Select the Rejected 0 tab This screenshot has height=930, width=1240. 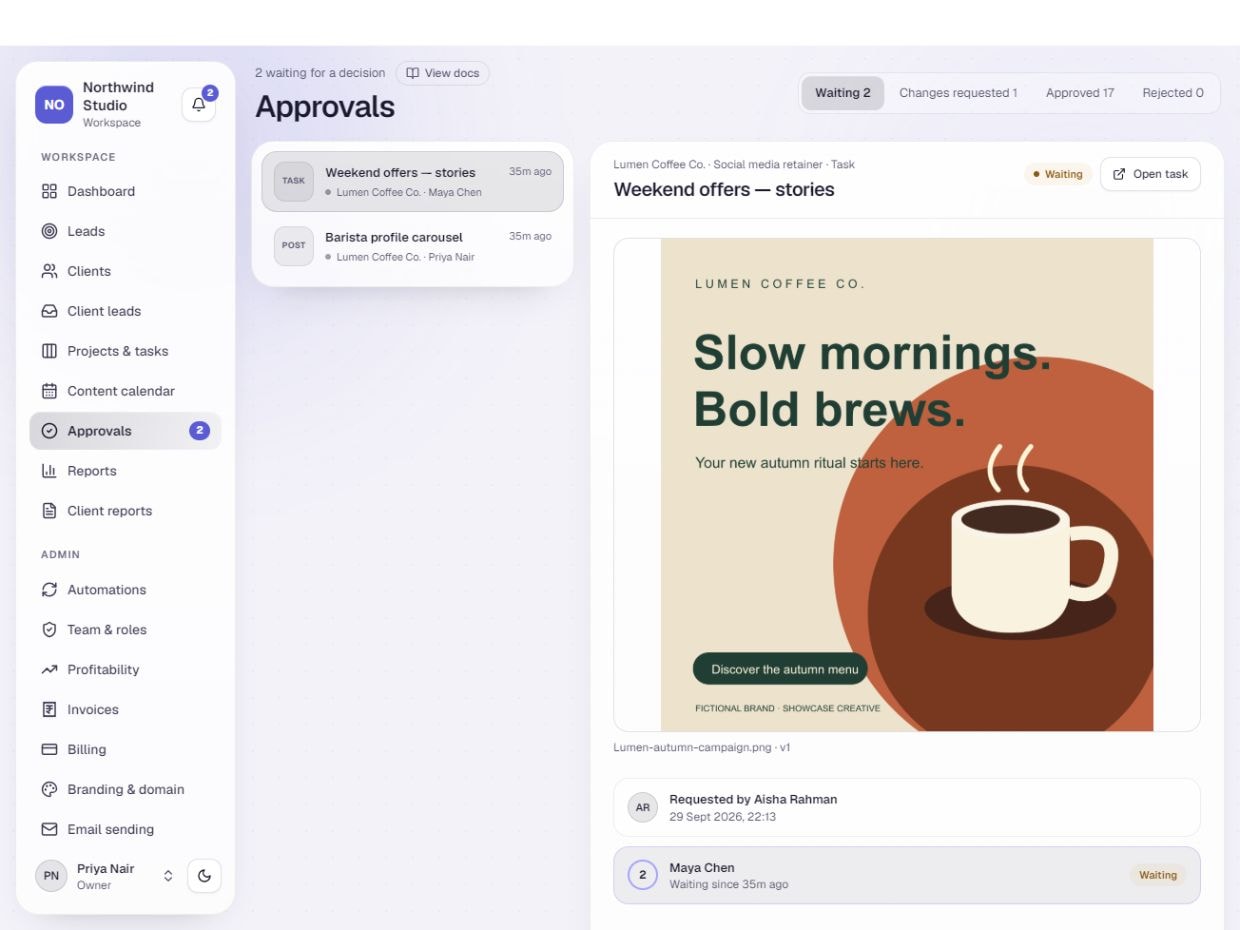click(1173, 93)
